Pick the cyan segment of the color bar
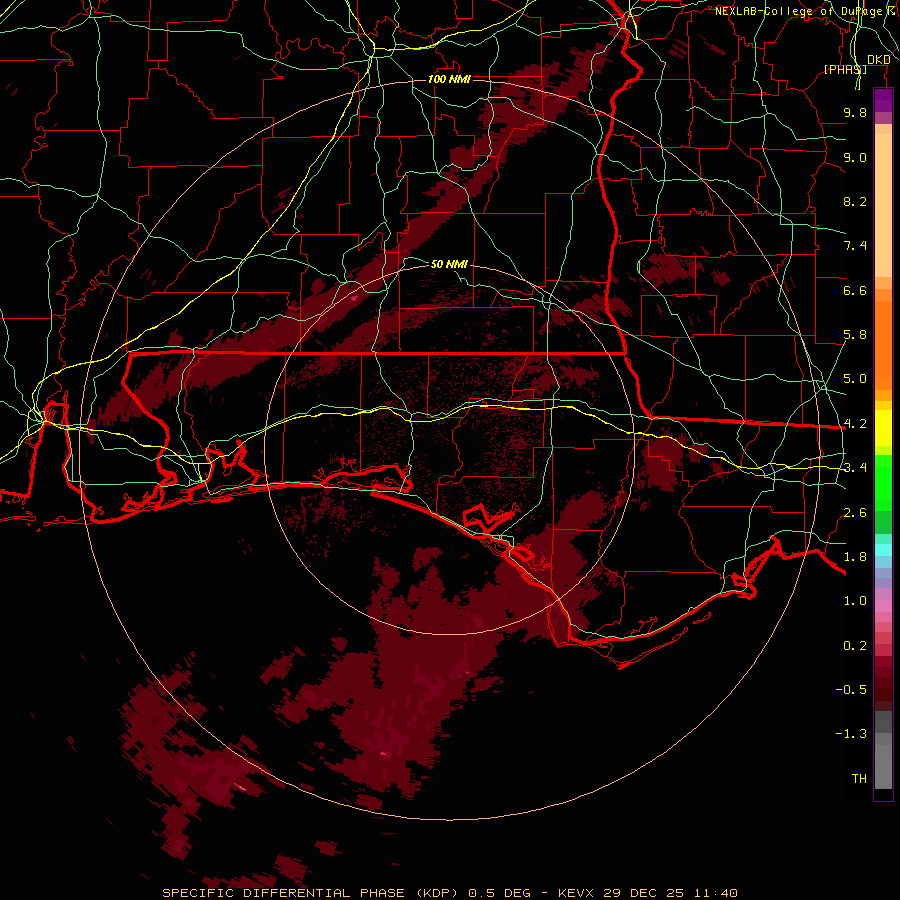 tap(883, 550)
